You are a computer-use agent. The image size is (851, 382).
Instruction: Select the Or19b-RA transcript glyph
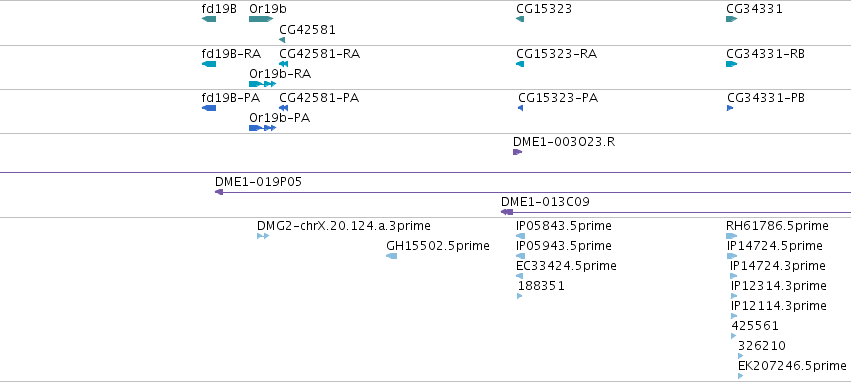(x=263, y=84)
